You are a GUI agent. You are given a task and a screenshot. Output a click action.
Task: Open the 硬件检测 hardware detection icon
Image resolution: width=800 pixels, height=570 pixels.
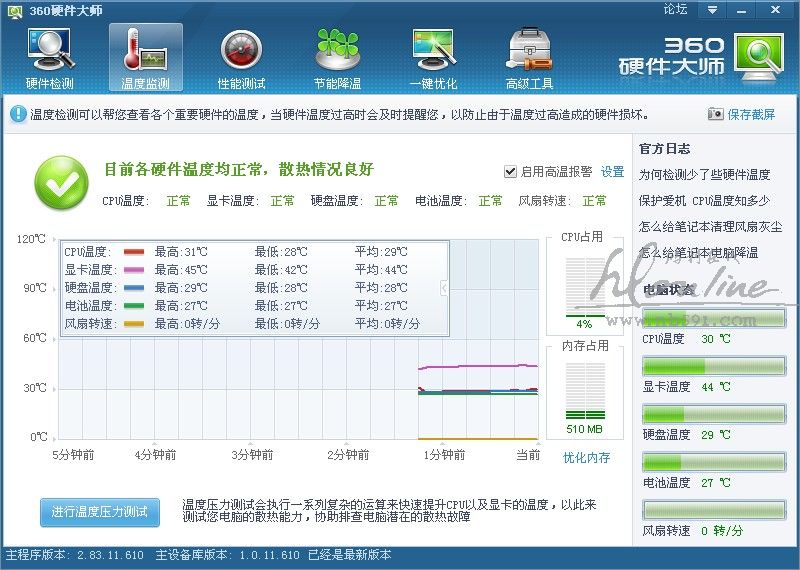click(50, 58)
